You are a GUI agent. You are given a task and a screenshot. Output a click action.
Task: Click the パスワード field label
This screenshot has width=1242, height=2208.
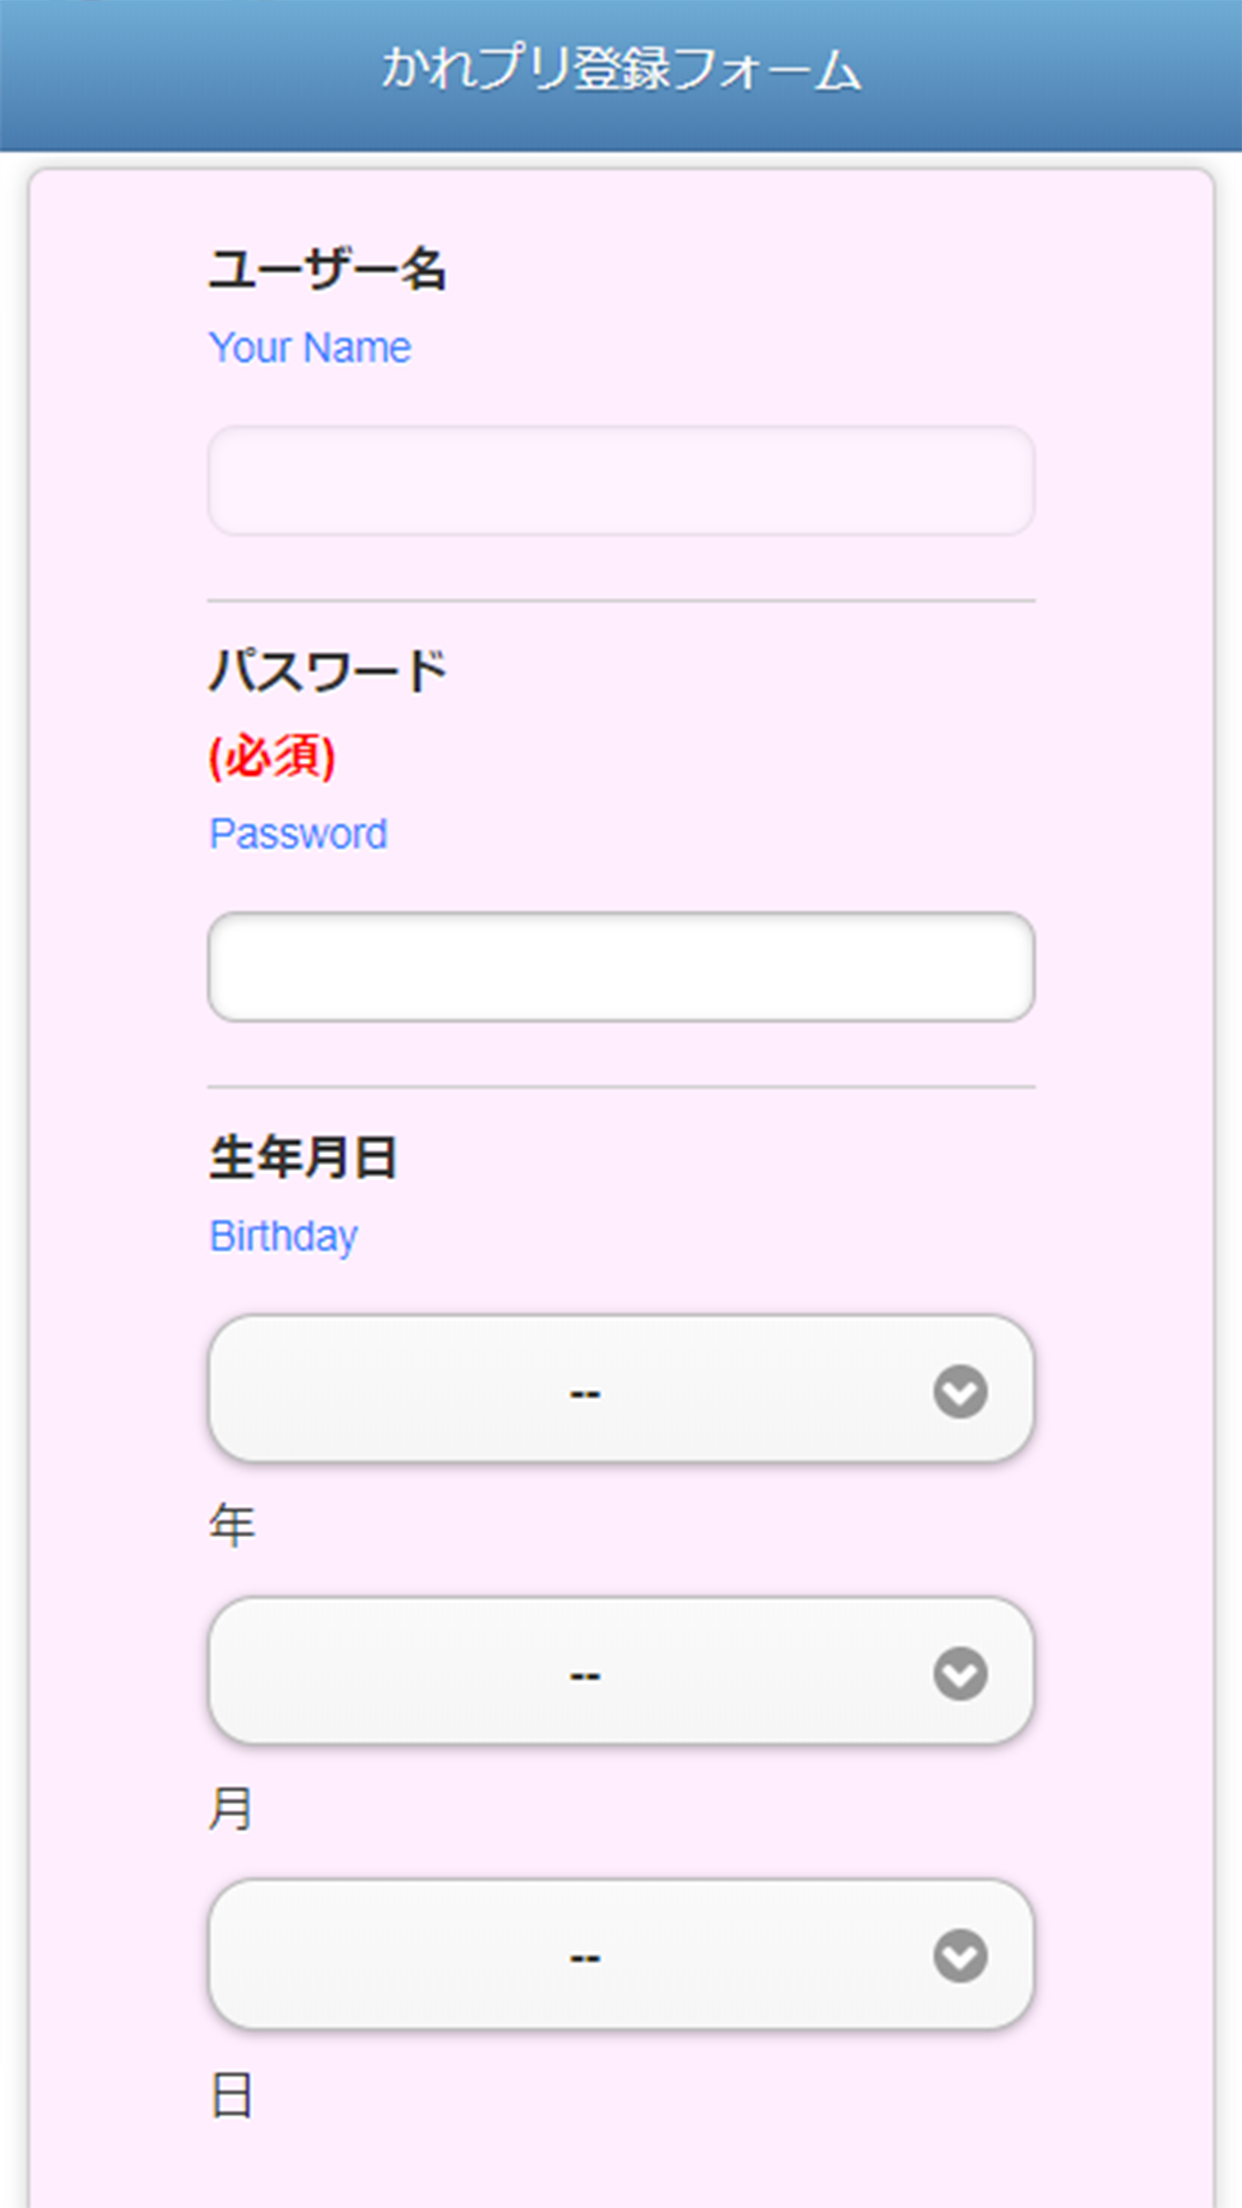point(327,671)
